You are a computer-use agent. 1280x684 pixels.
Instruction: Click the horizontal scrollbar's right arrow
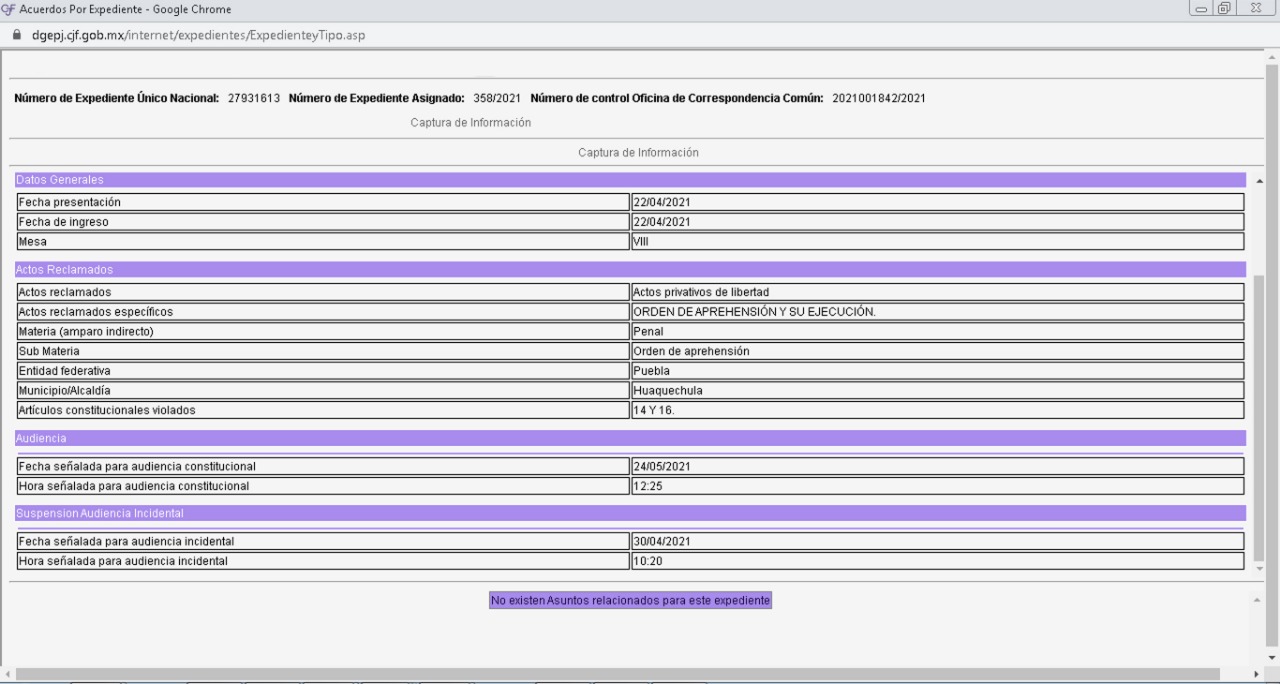1258,674
